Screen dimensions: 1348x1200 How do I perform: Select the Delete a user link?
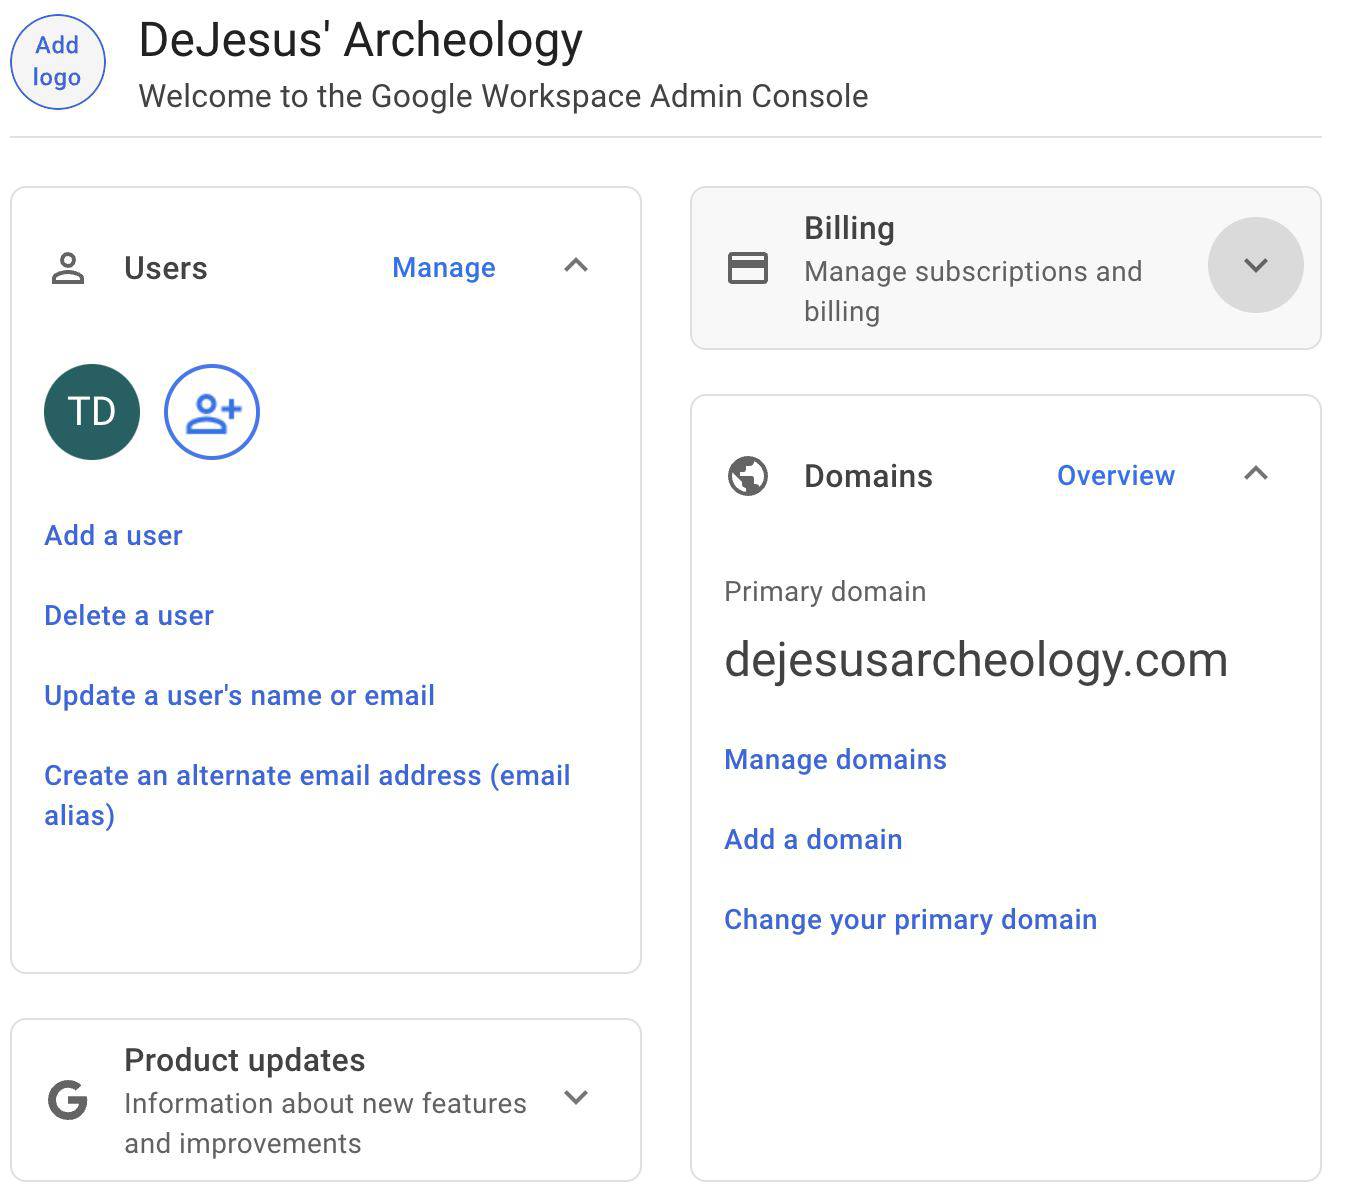(129, 616)
